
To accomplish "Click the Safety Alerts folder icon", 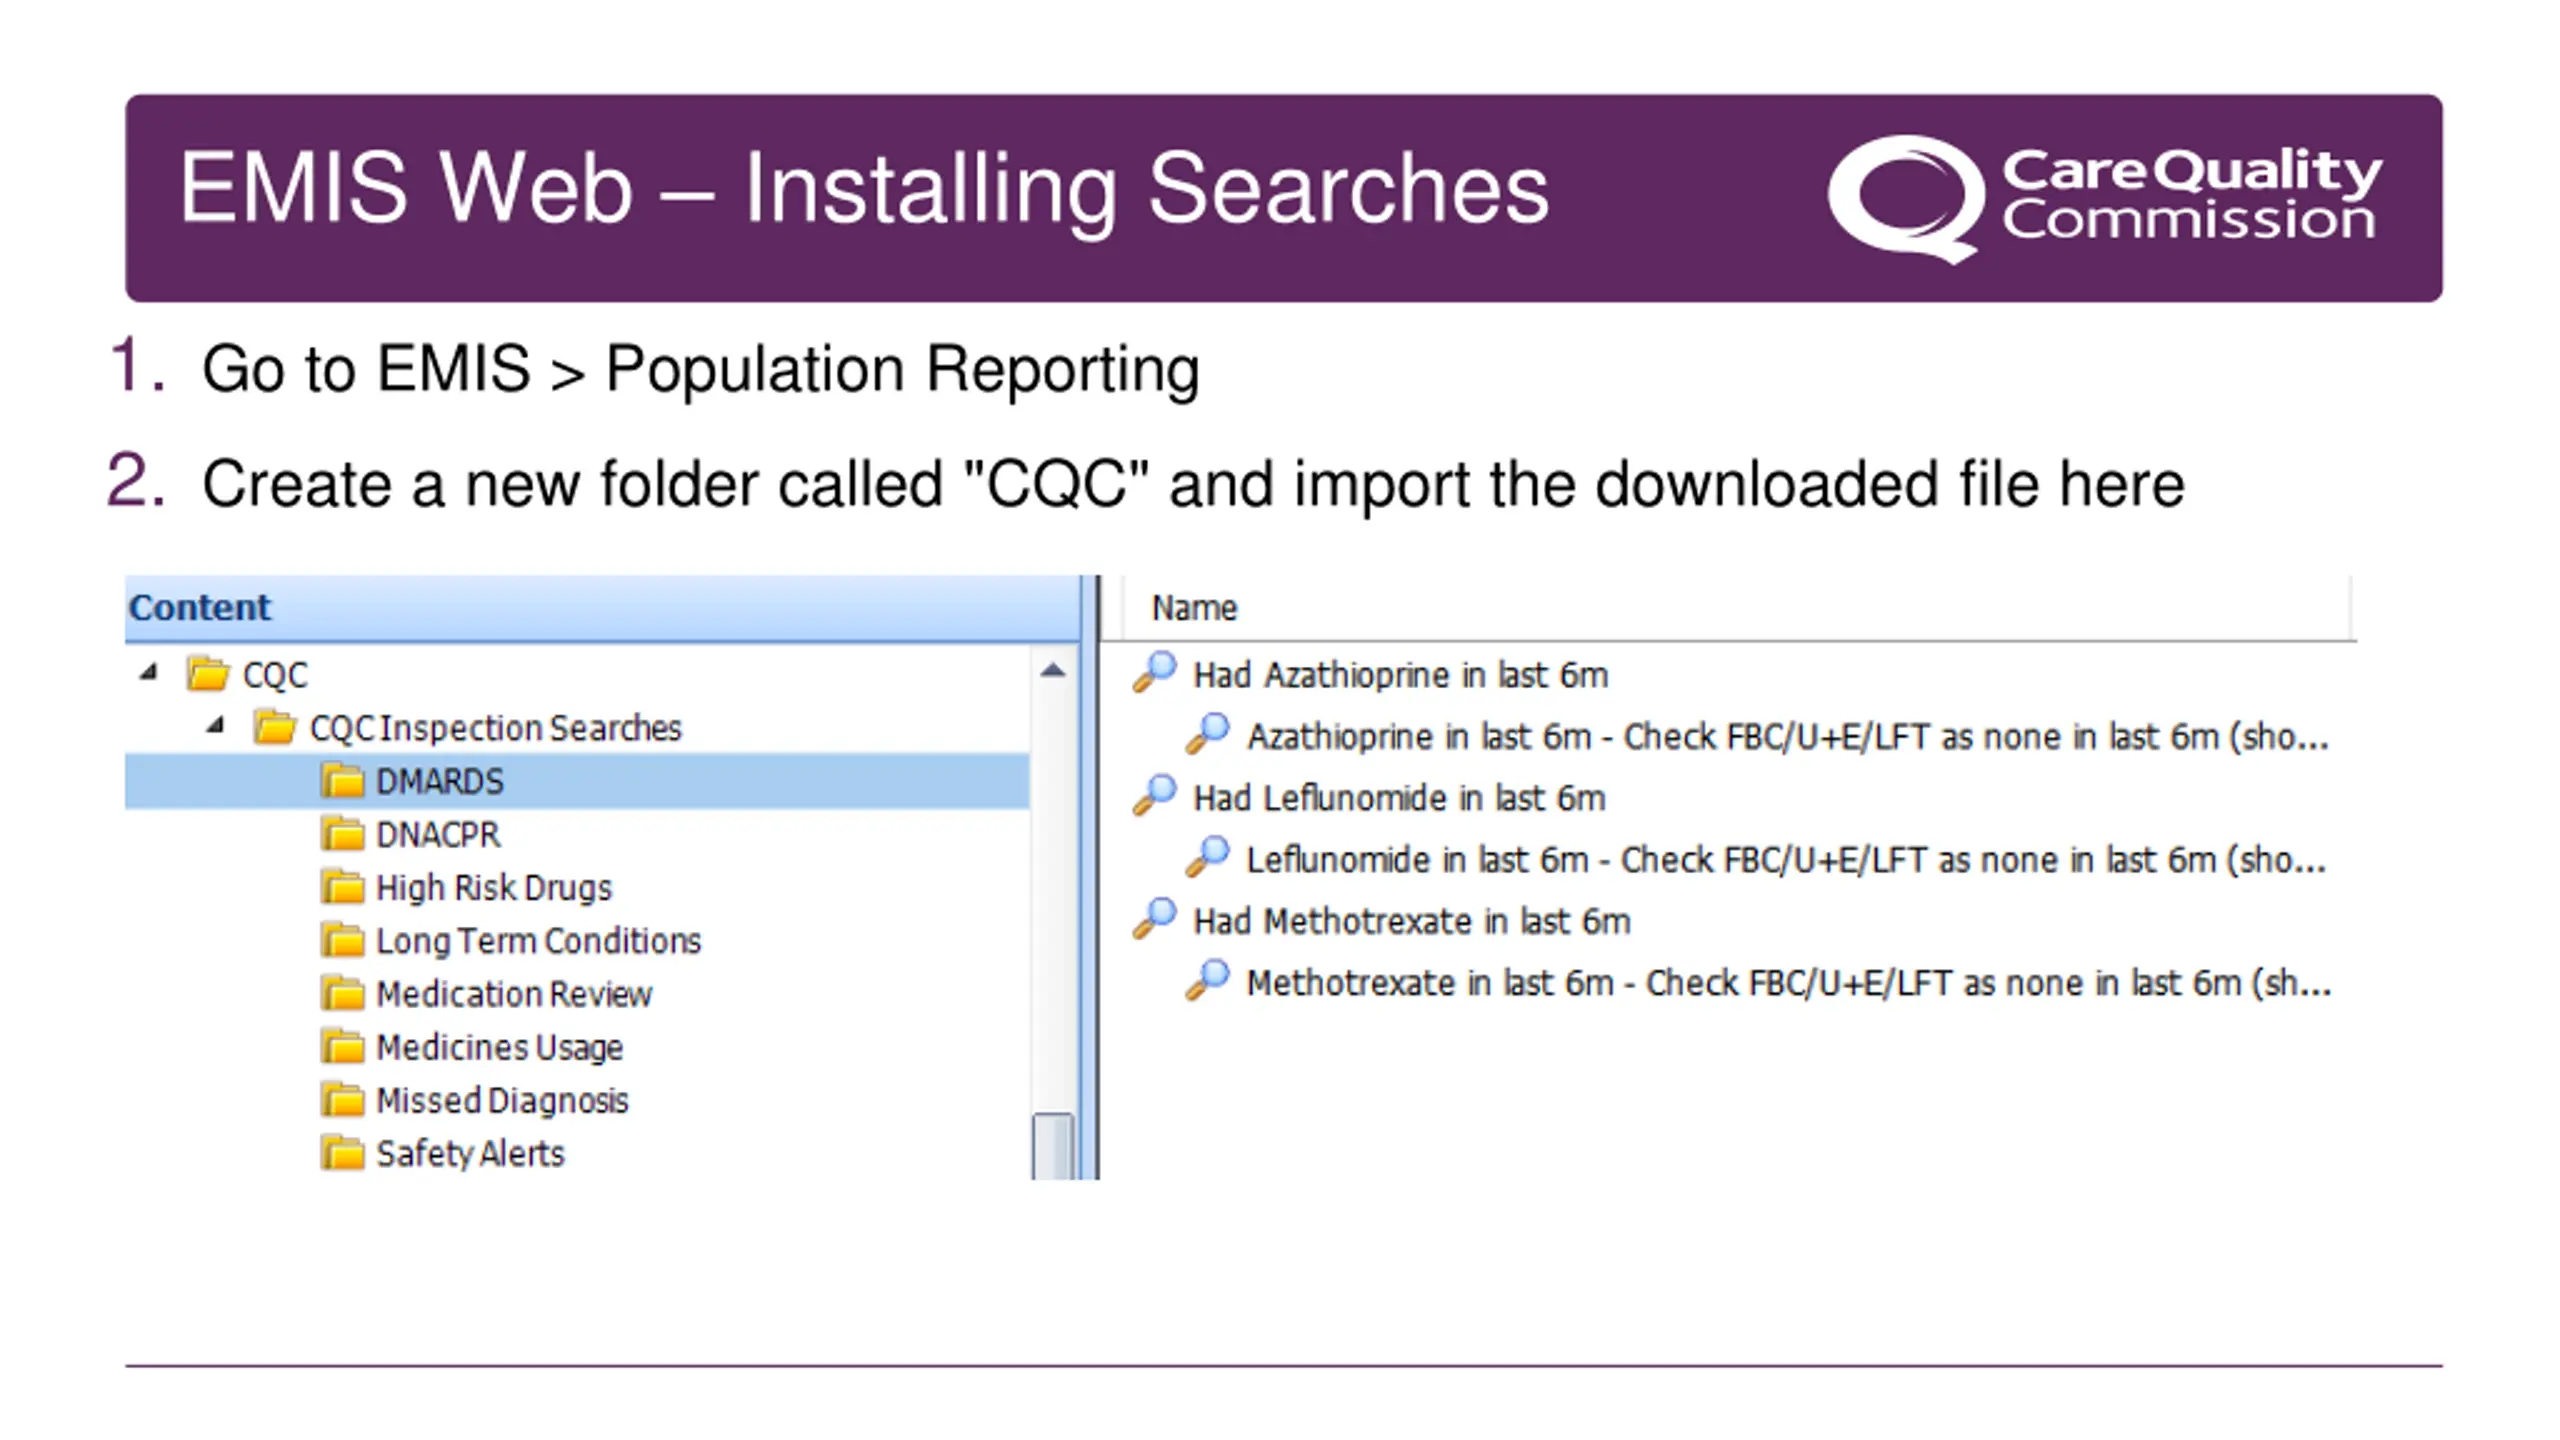I will (342, 1152).
